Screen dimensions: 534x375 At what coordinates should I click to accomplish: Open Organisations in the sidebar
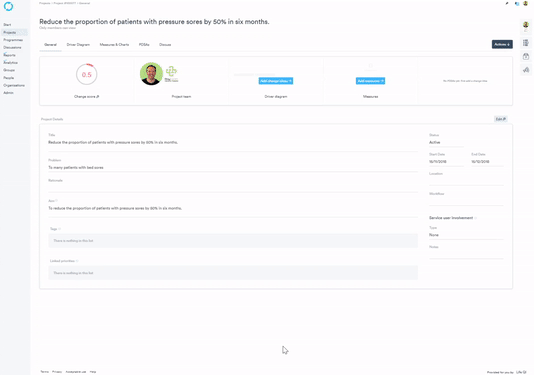coord(14,85)
